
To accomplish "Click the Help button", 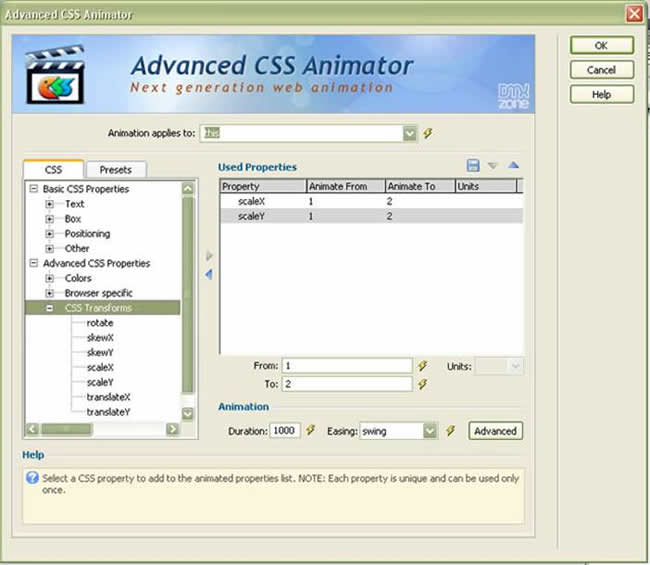I will point(601,95).
